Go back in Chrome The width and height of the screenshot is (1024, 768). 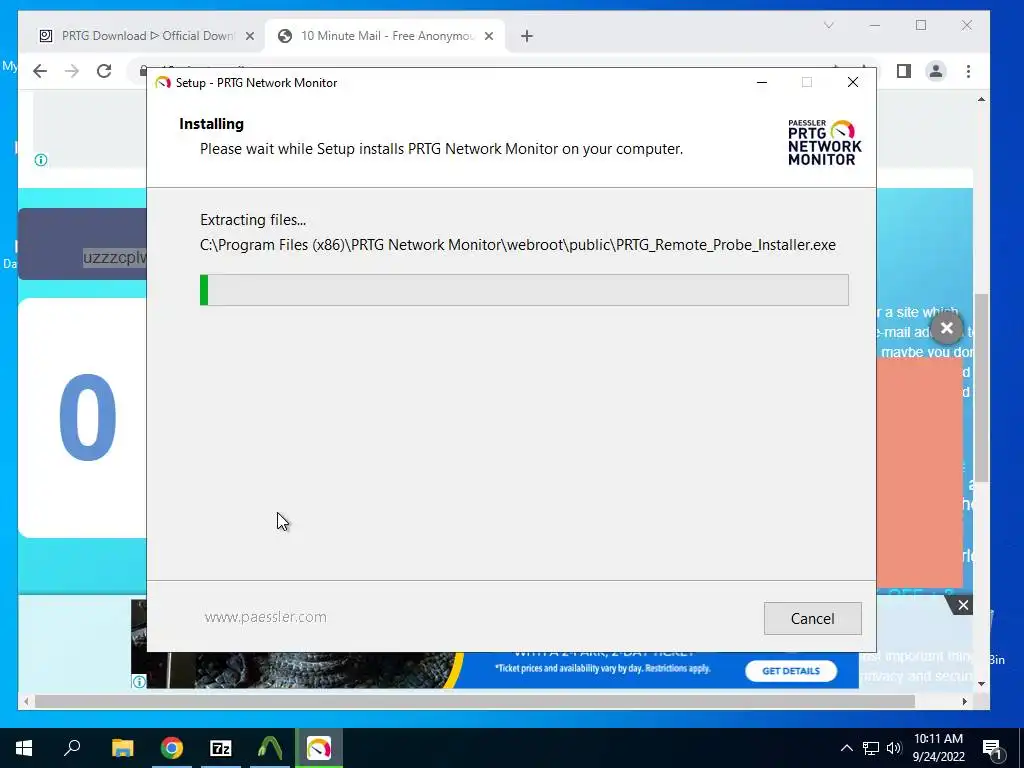[40, 71]
